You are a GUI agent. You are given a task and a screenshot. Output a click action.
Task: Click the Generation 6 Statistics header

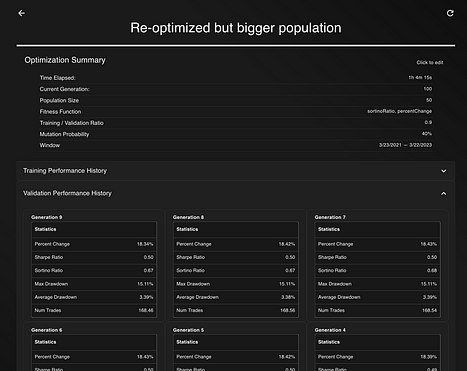coord(45,342)
